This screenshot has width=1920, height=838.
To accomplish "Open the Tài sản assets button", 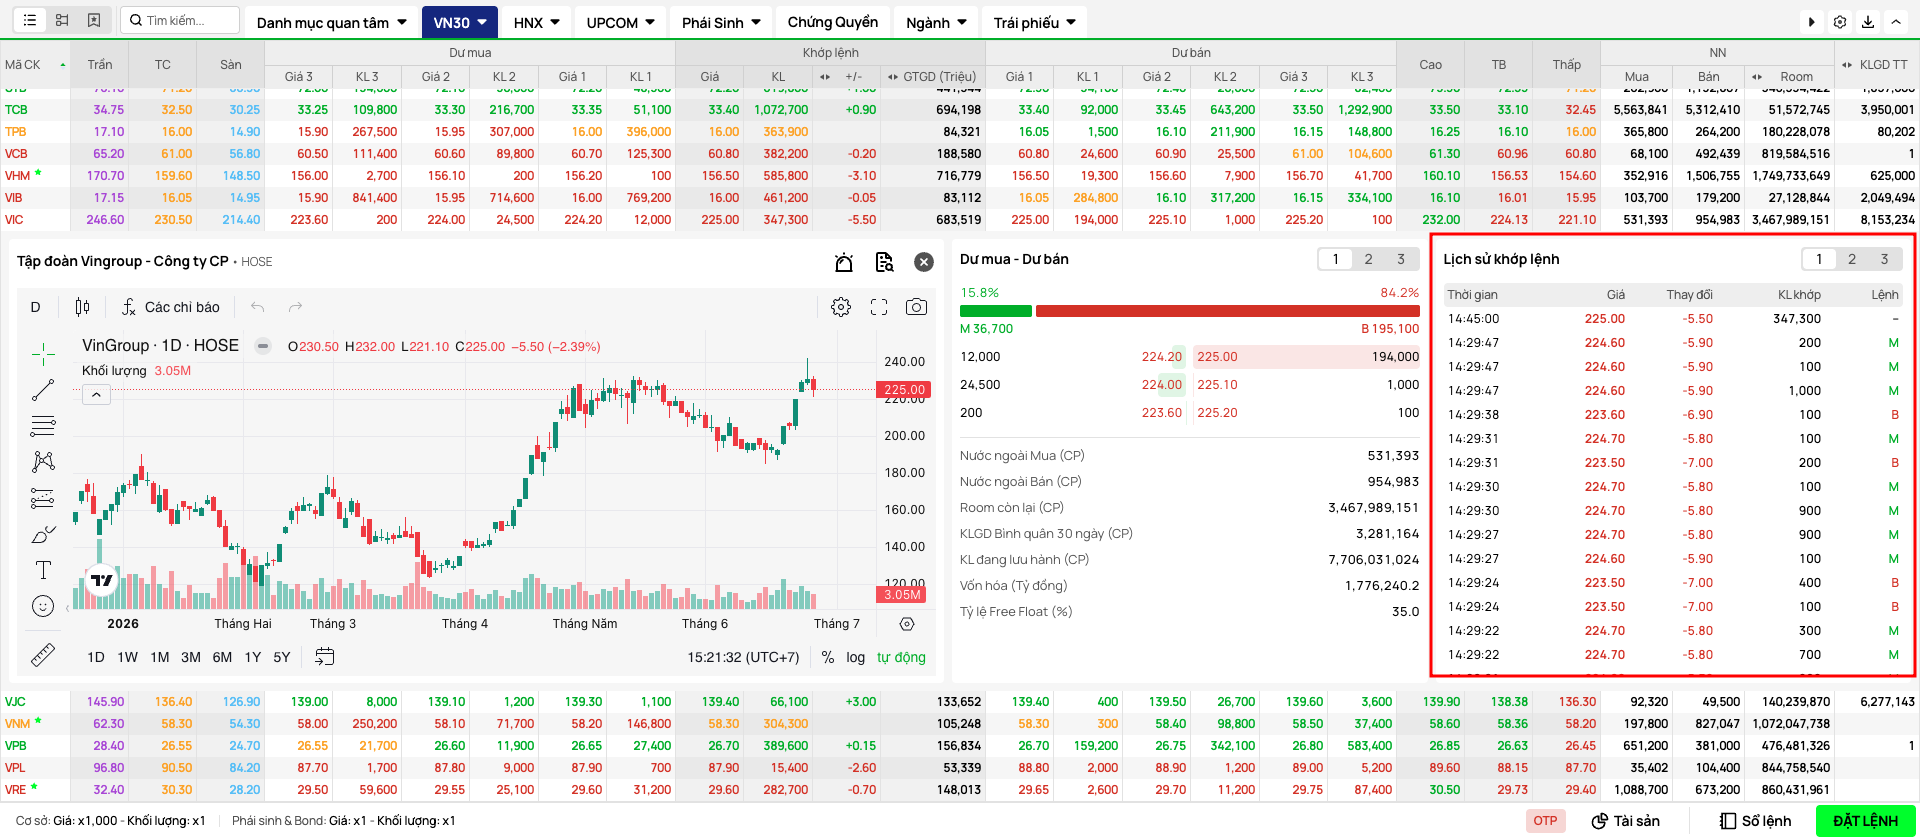I will pyautogui.click(x=1626, y=821).
